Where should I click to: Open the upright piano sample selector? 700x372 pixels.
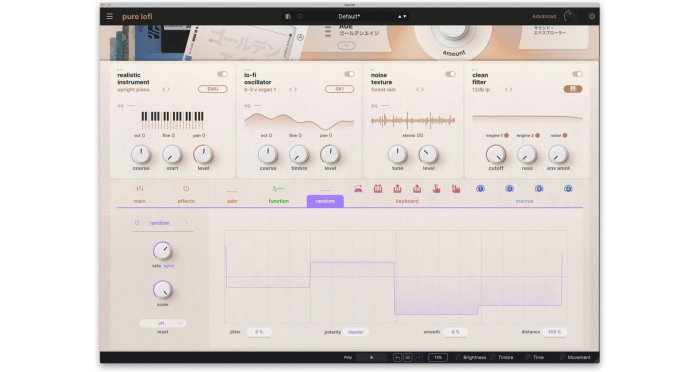point(133,90)
